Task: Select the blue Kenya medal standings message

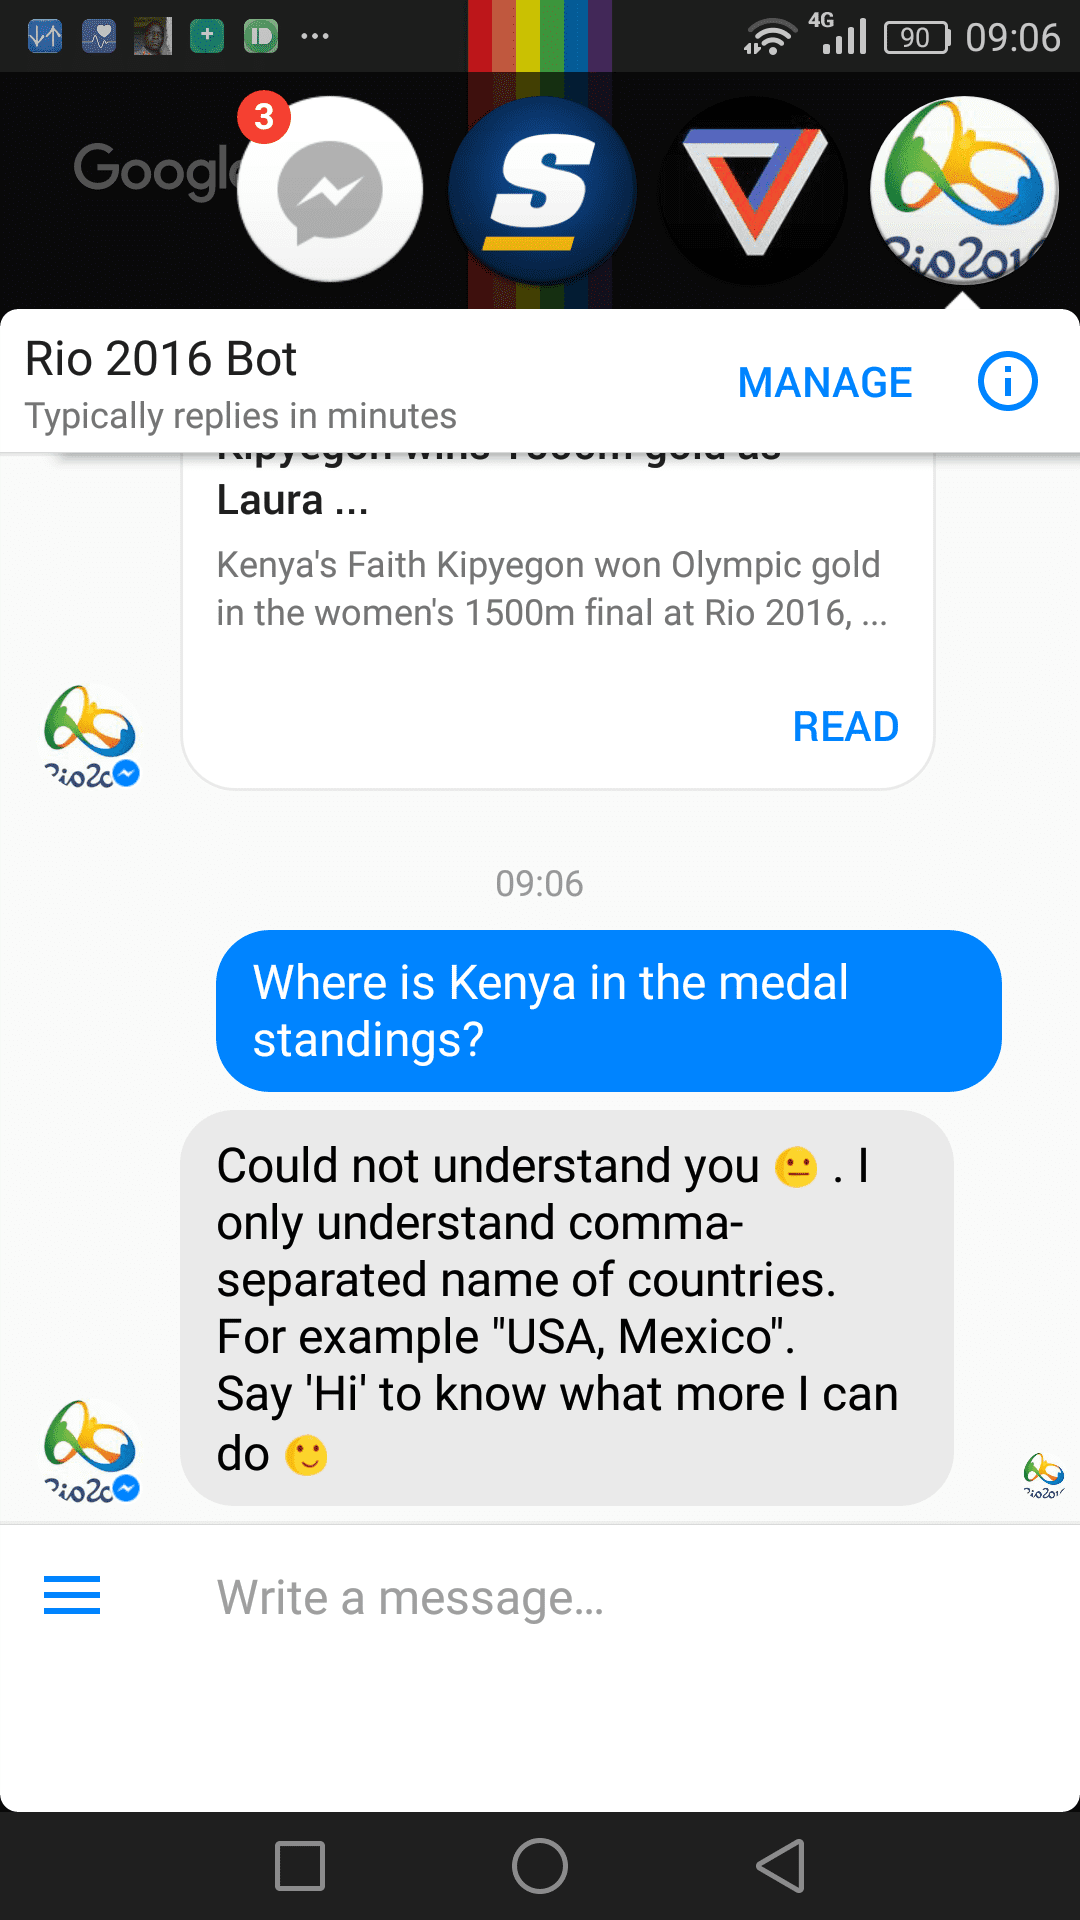Action: (x=609, y=1011)
